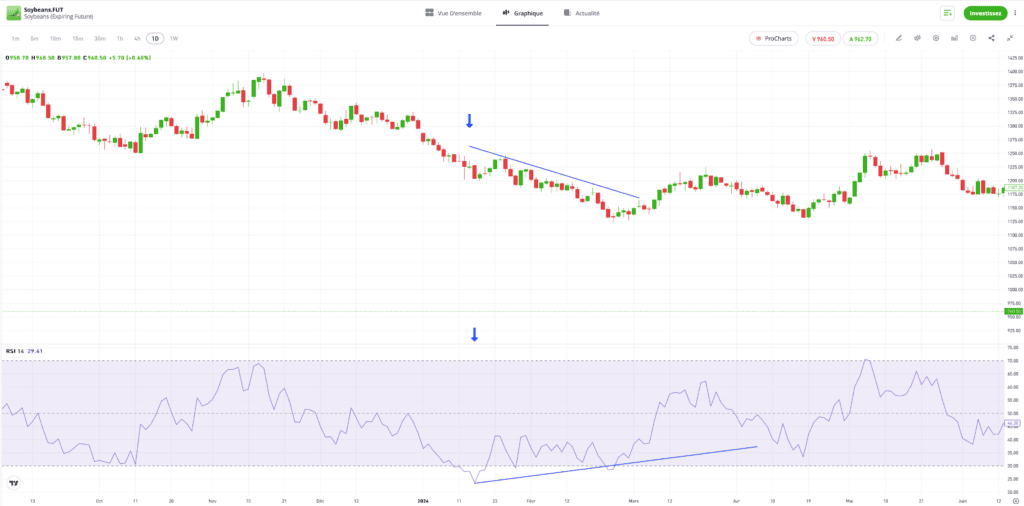This screenshot has width=1024, height=506.
Task: Select the 1W timeframe
Action: click(174, 39)
